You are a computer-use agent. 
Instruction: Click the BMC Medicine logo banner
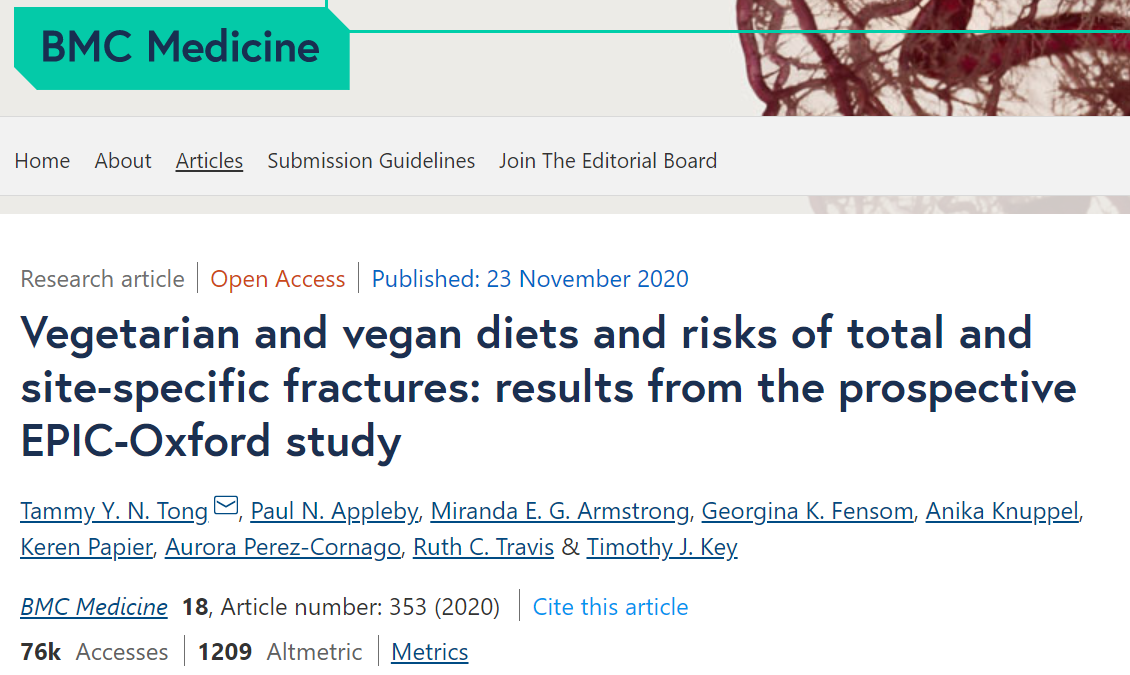click(x=182, y=48)
